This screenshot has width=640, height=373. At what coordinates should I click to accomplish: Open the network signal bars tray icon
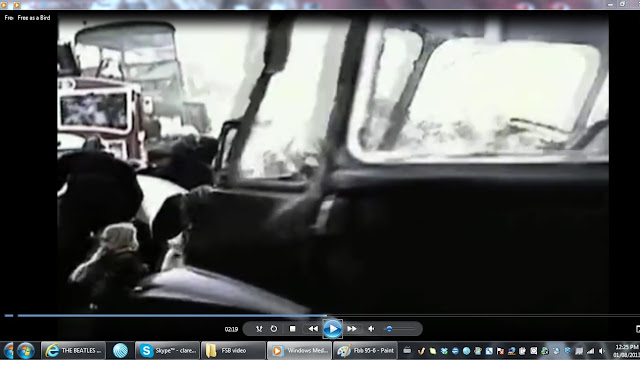tap(590, 351)
